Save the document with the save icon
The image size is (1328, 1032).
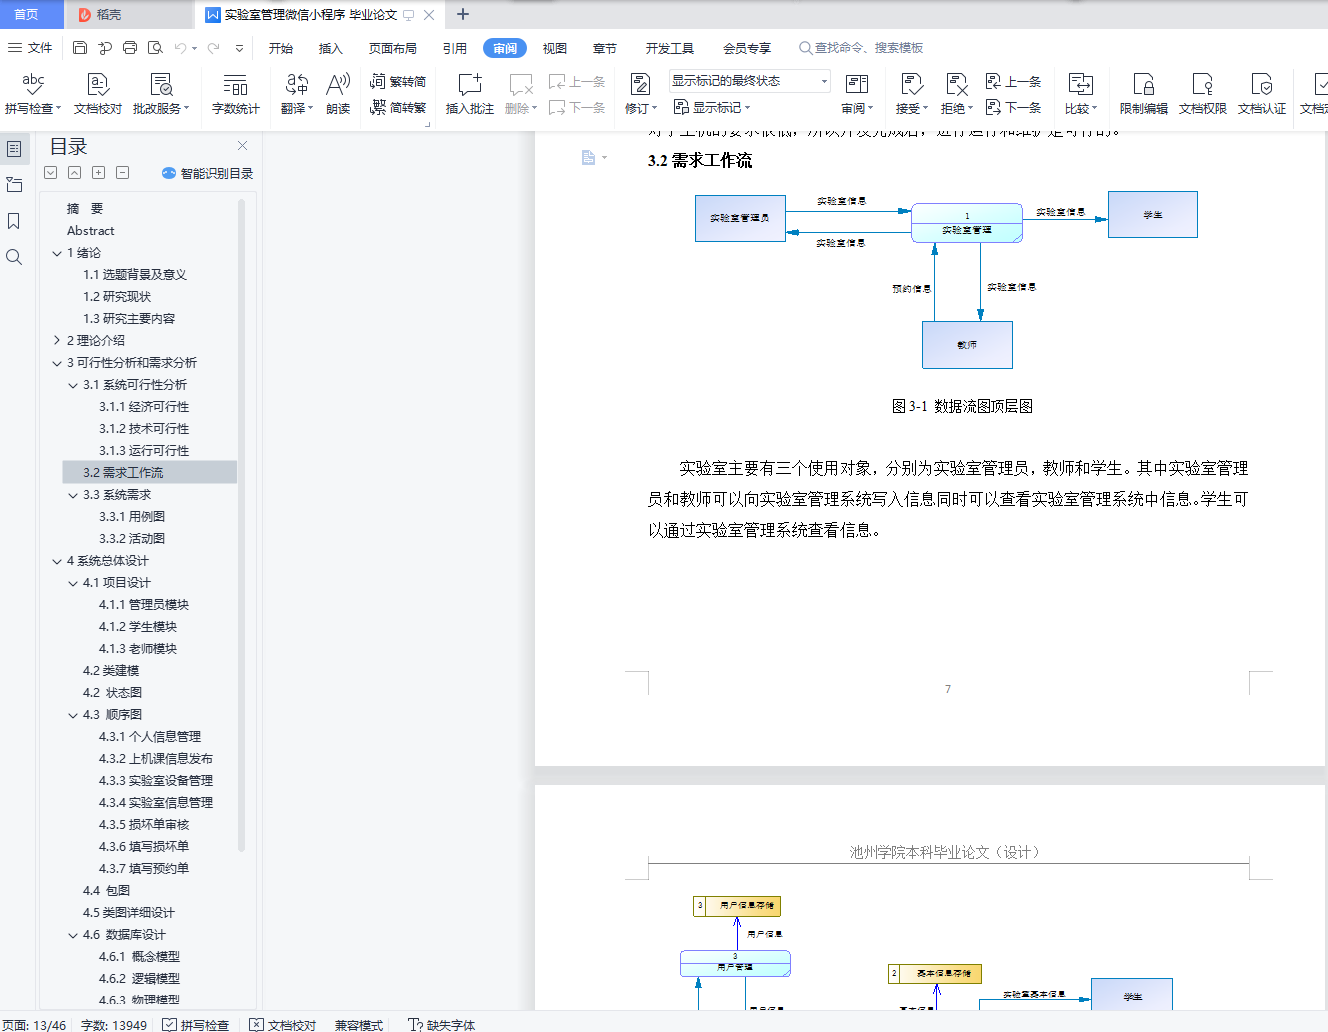pos(80,48)
